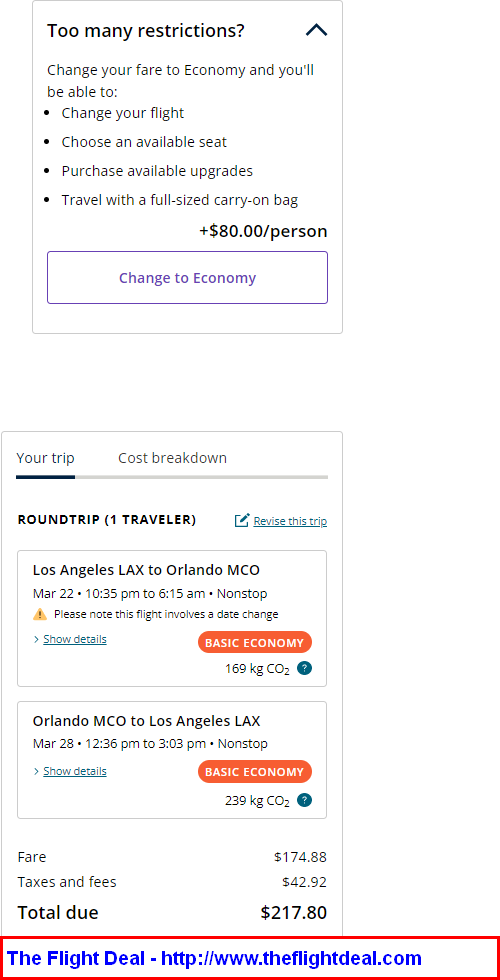Image resolution: width=500 pixels, height=980 pixels.
Task: Select the Orlando MCO to Los Angeles LAX card
Action: (172, 759)
